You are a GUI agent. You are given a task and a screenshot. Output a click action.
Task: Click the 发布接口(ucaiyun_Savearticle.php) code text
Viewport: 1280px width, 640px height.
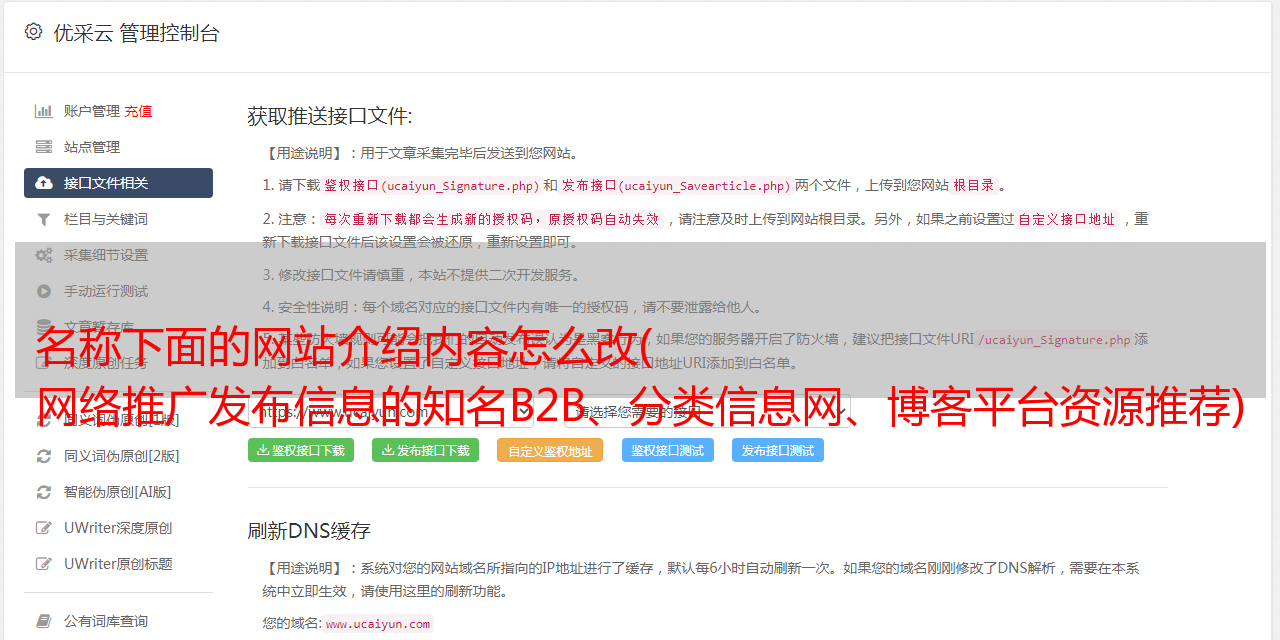point(676,185)
